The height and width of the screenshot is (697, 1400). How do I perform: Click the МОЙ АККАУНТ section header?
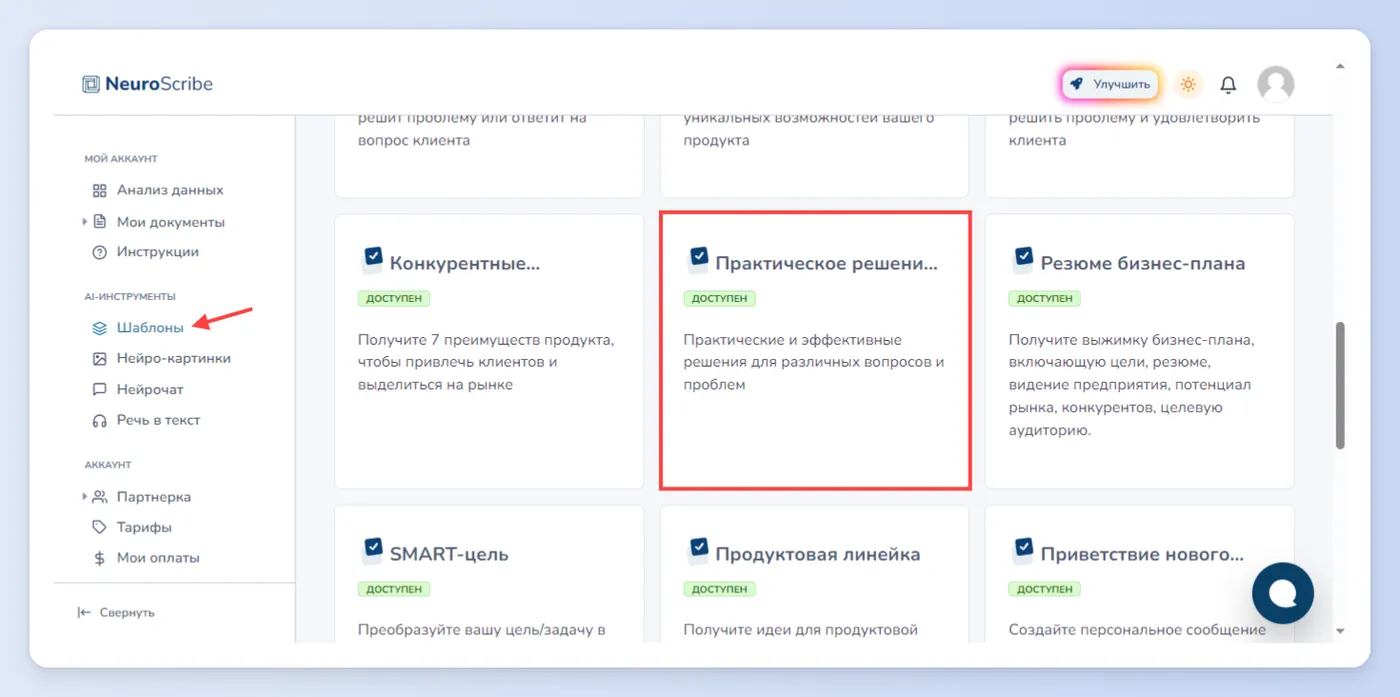pyautogui.click(x=121, y=159)
